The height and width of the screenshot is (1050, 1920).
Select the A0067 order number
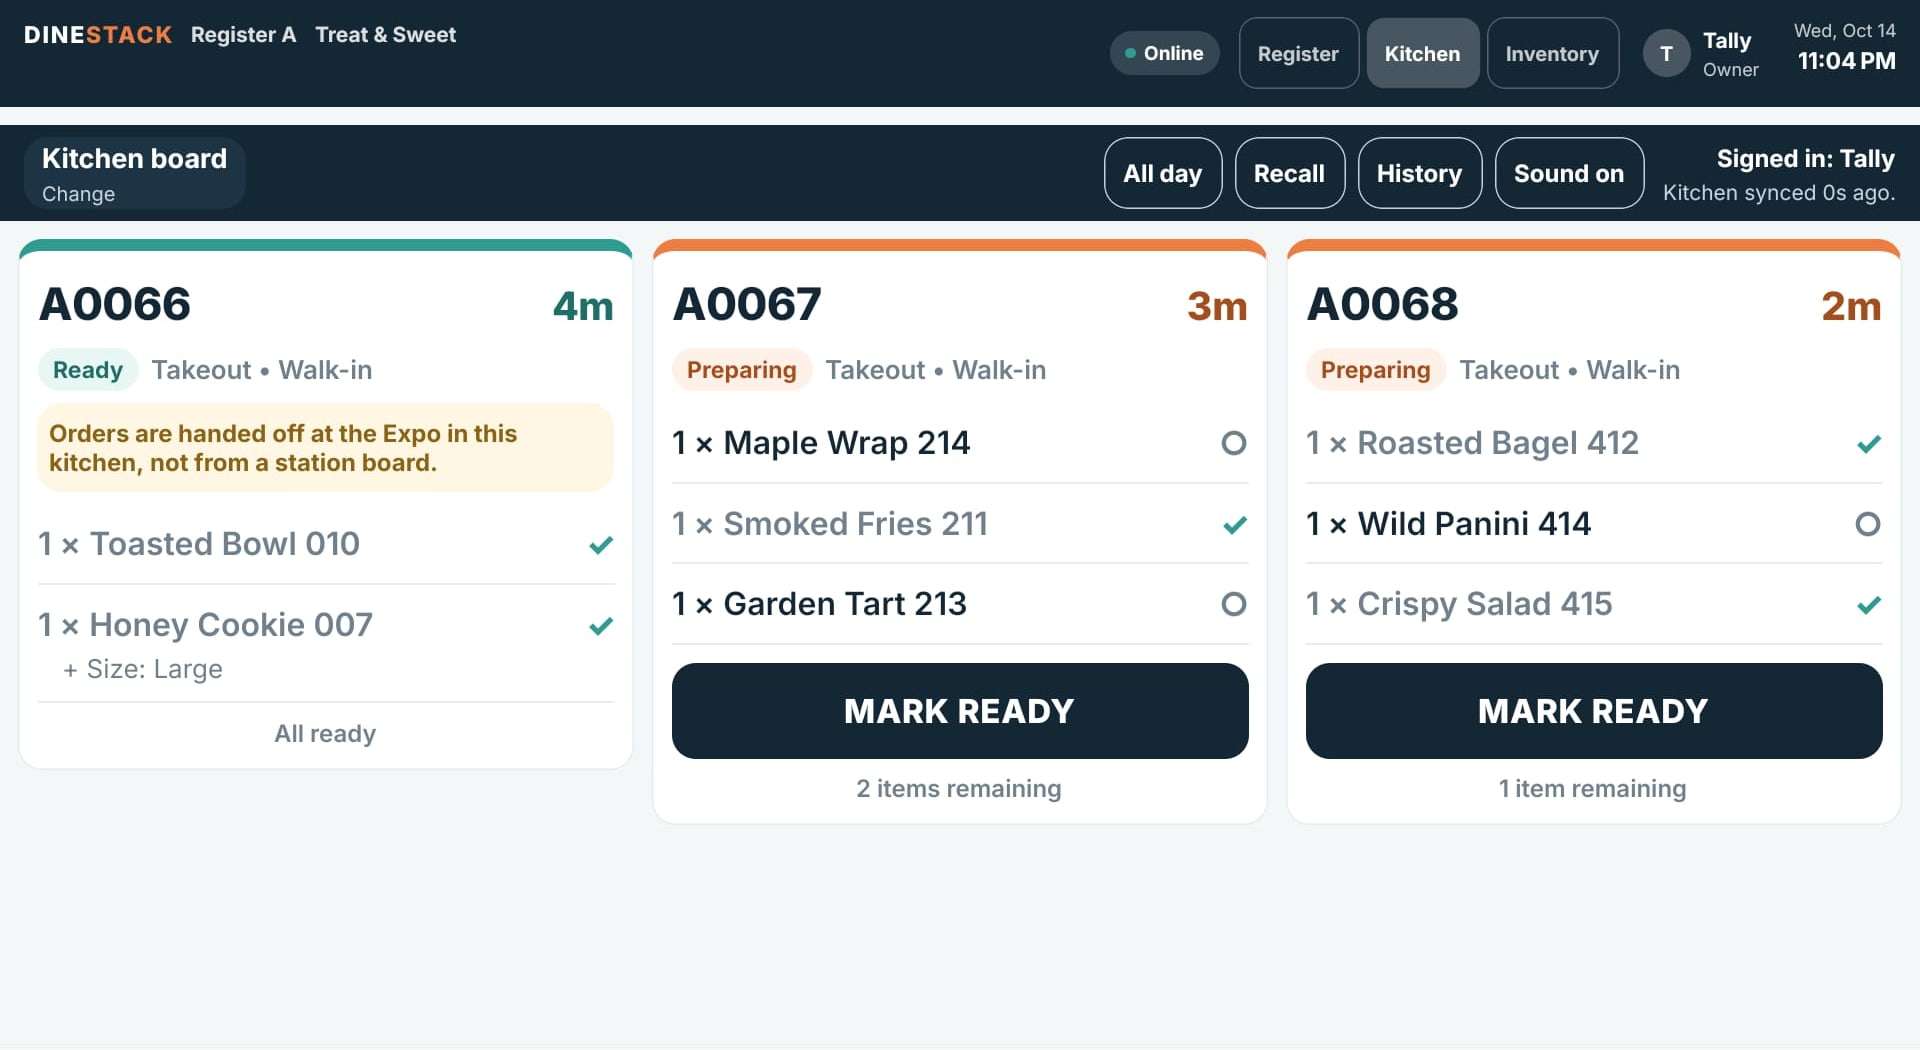(x=747, y=304)
